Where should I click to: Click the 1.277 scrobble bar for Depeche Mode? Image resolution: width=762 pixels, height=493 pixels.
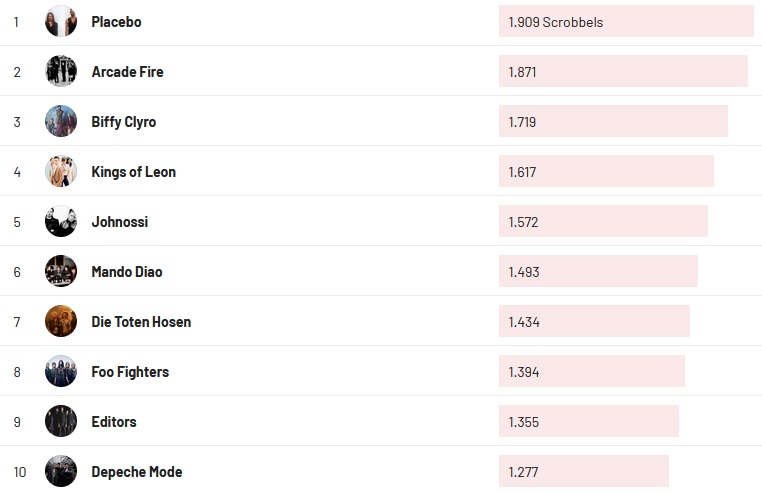[584, 471]
